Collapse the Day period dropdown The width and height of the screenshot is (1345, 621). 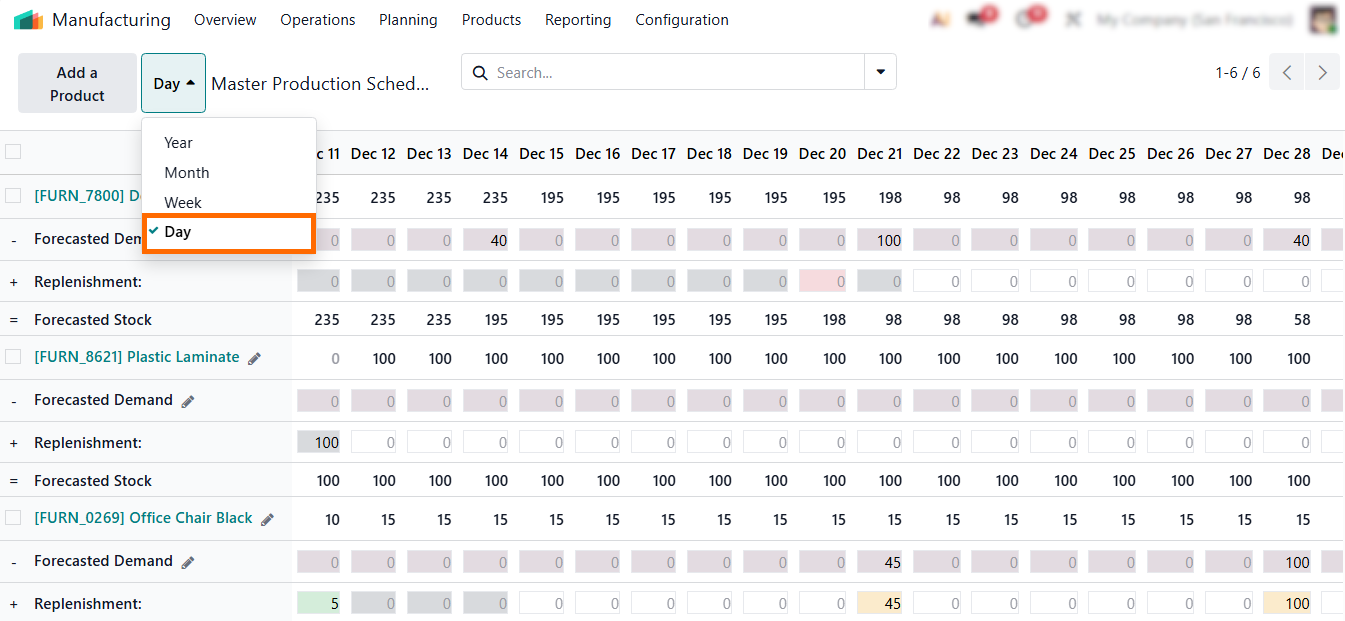173,83
